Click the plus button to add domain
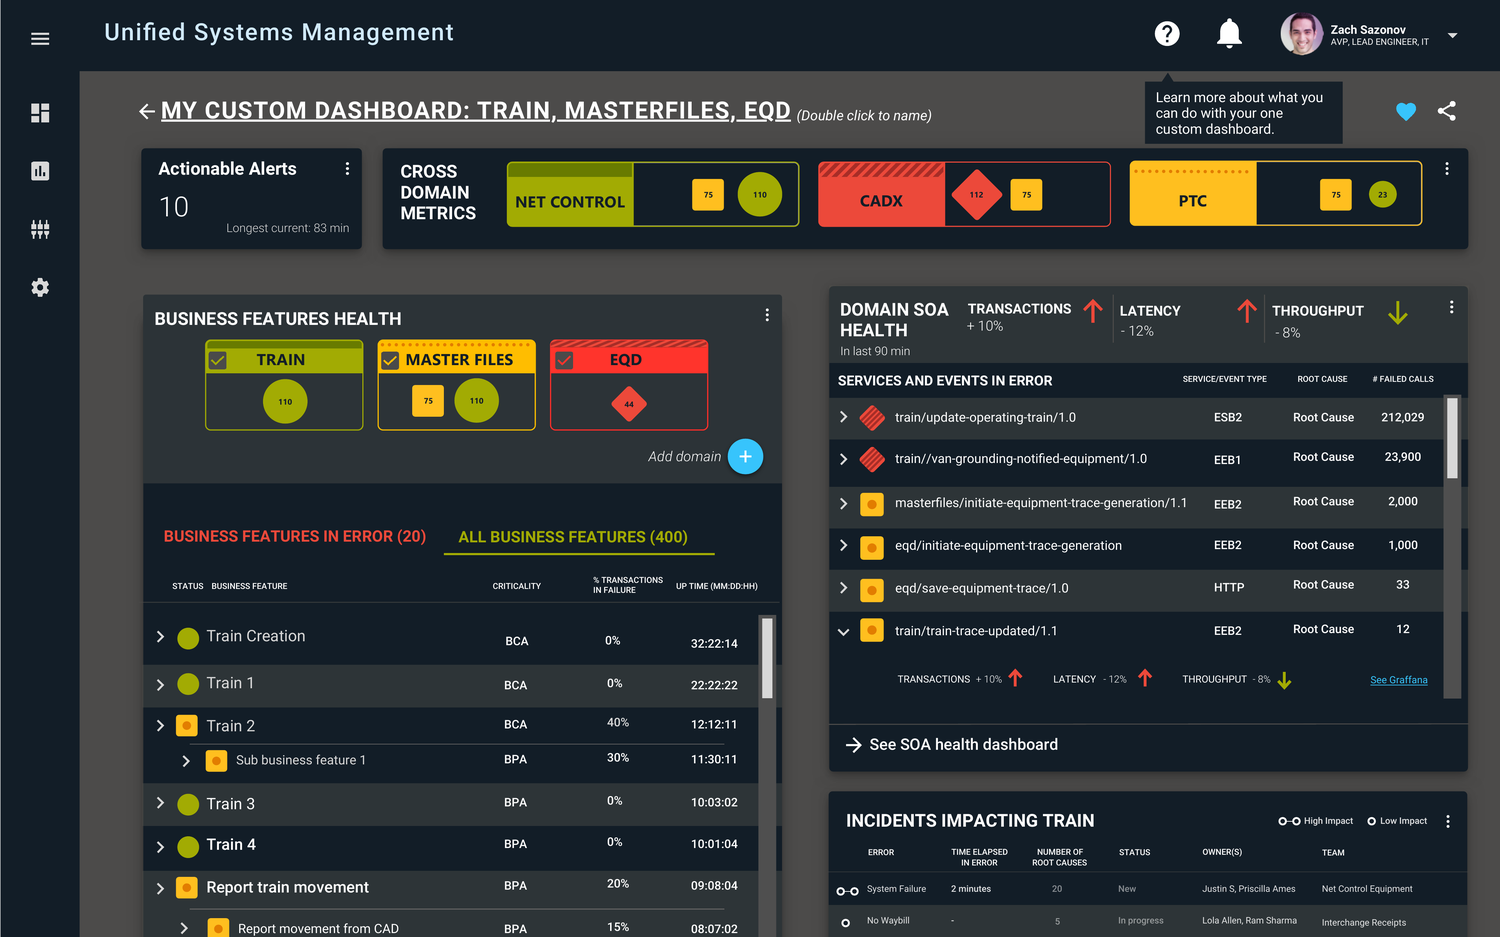 pos(745,456)
